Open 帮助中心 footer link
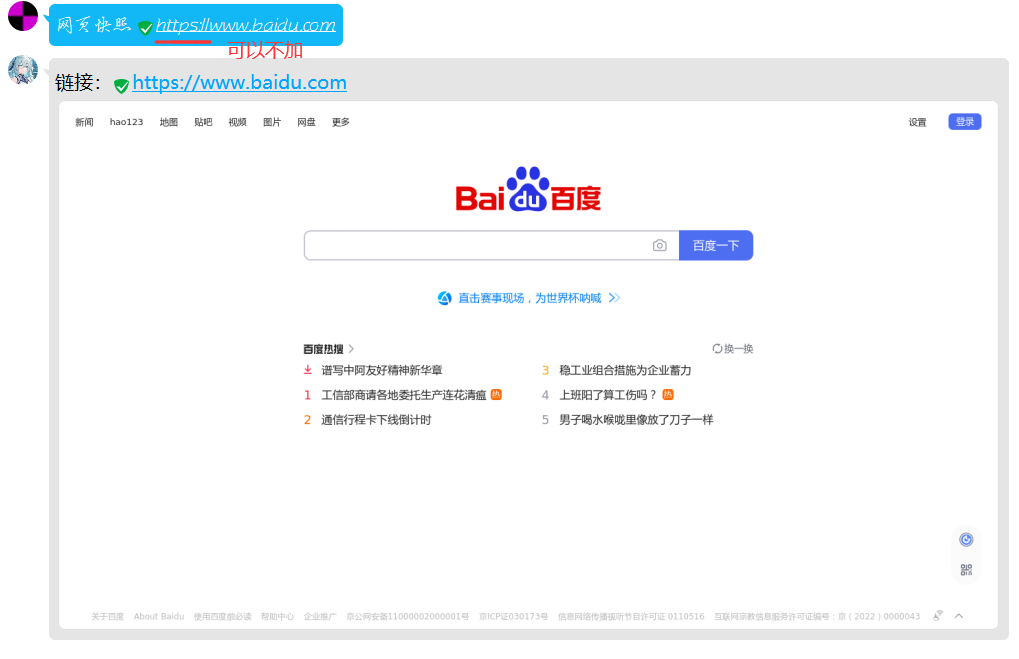 (x=277, y=616)
